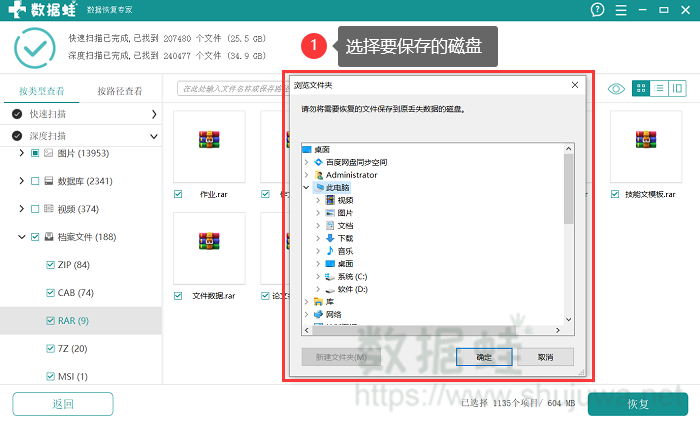This screenshot has width=700, height=428.
Task: Click the 返回 button
Action: (x=62, y=404)
